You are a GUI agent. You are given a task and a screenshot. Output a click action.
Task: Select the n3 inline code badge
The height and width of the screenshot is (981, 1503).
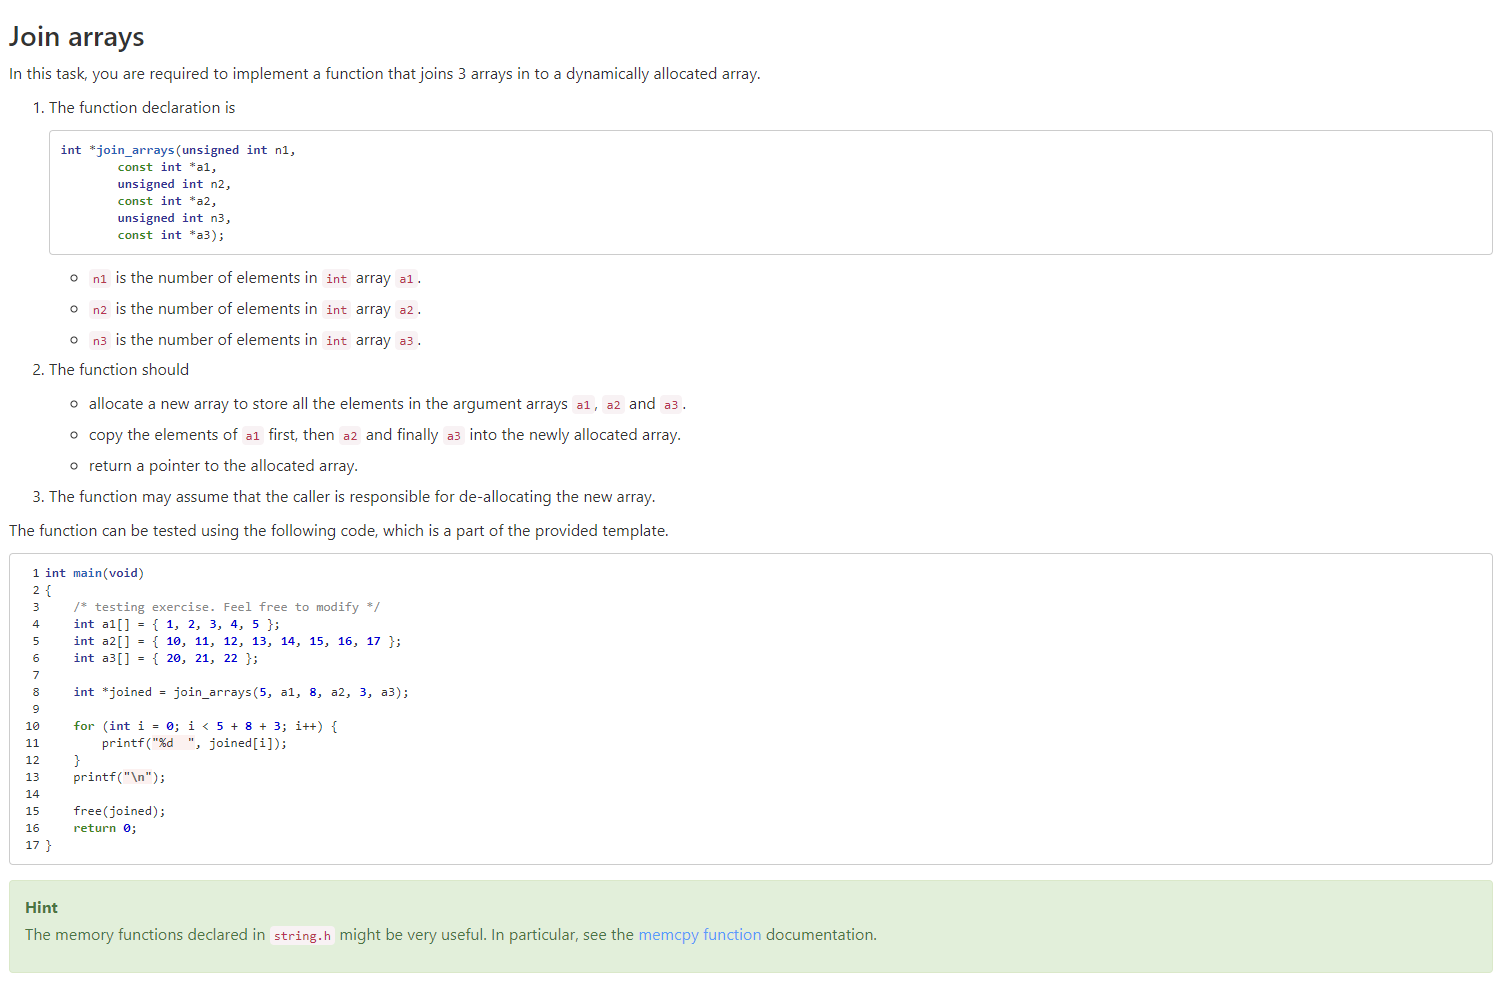99,340
